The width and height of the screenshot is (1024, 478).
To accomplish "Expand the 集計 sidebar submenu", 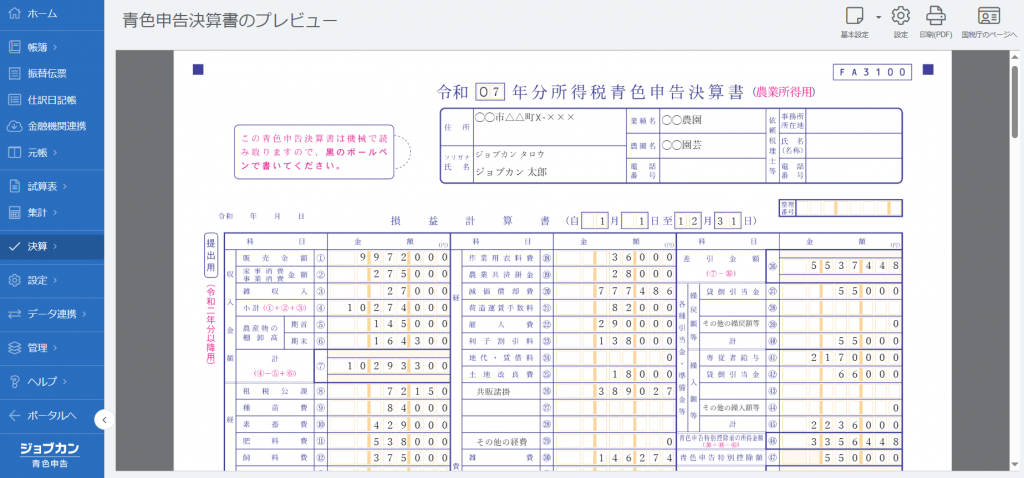I will (40, 212).
